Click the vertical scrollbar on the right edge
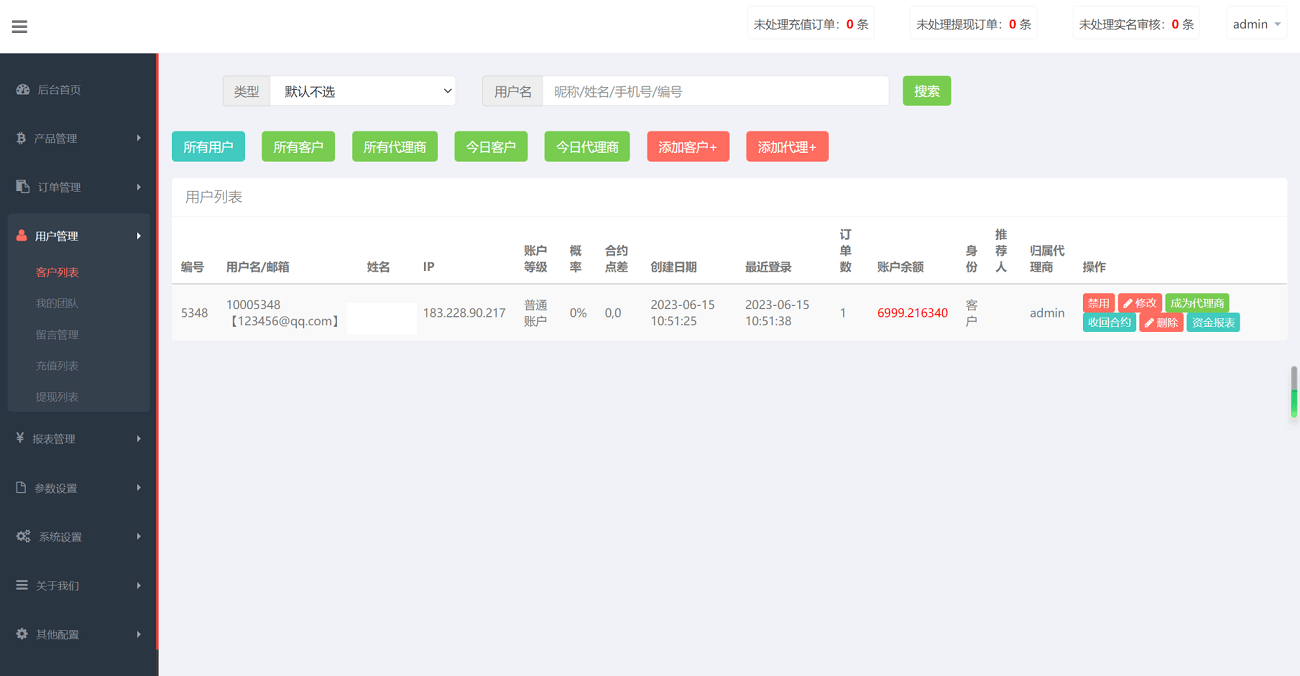 (x=1294, y=392)
